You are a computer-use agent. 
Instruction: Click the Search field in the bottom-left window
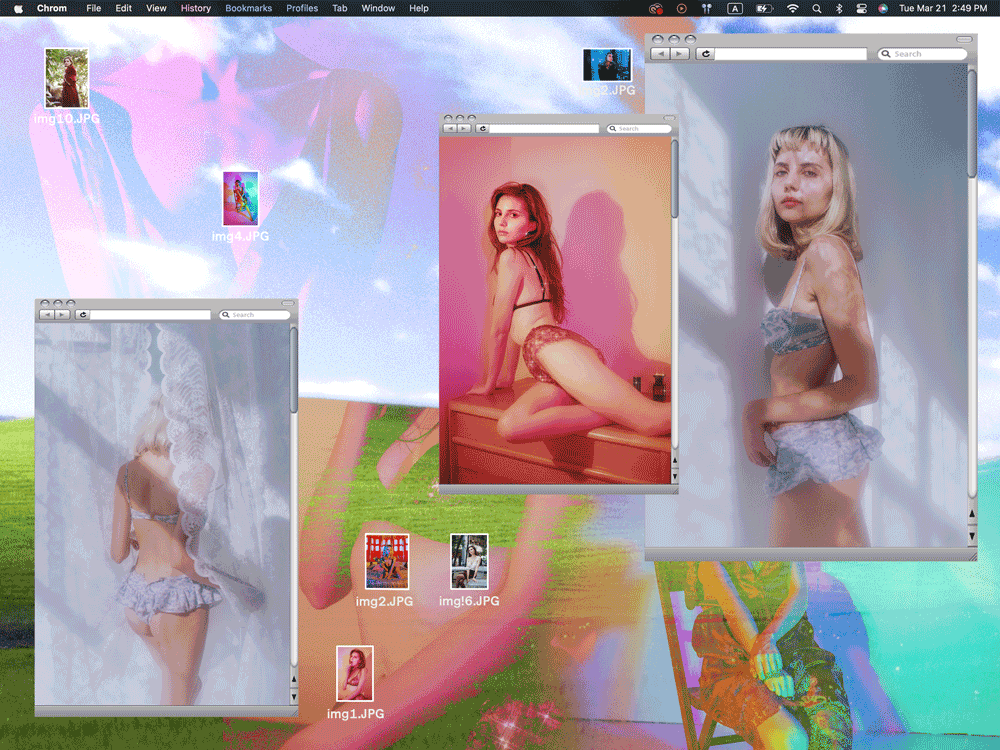254,315
